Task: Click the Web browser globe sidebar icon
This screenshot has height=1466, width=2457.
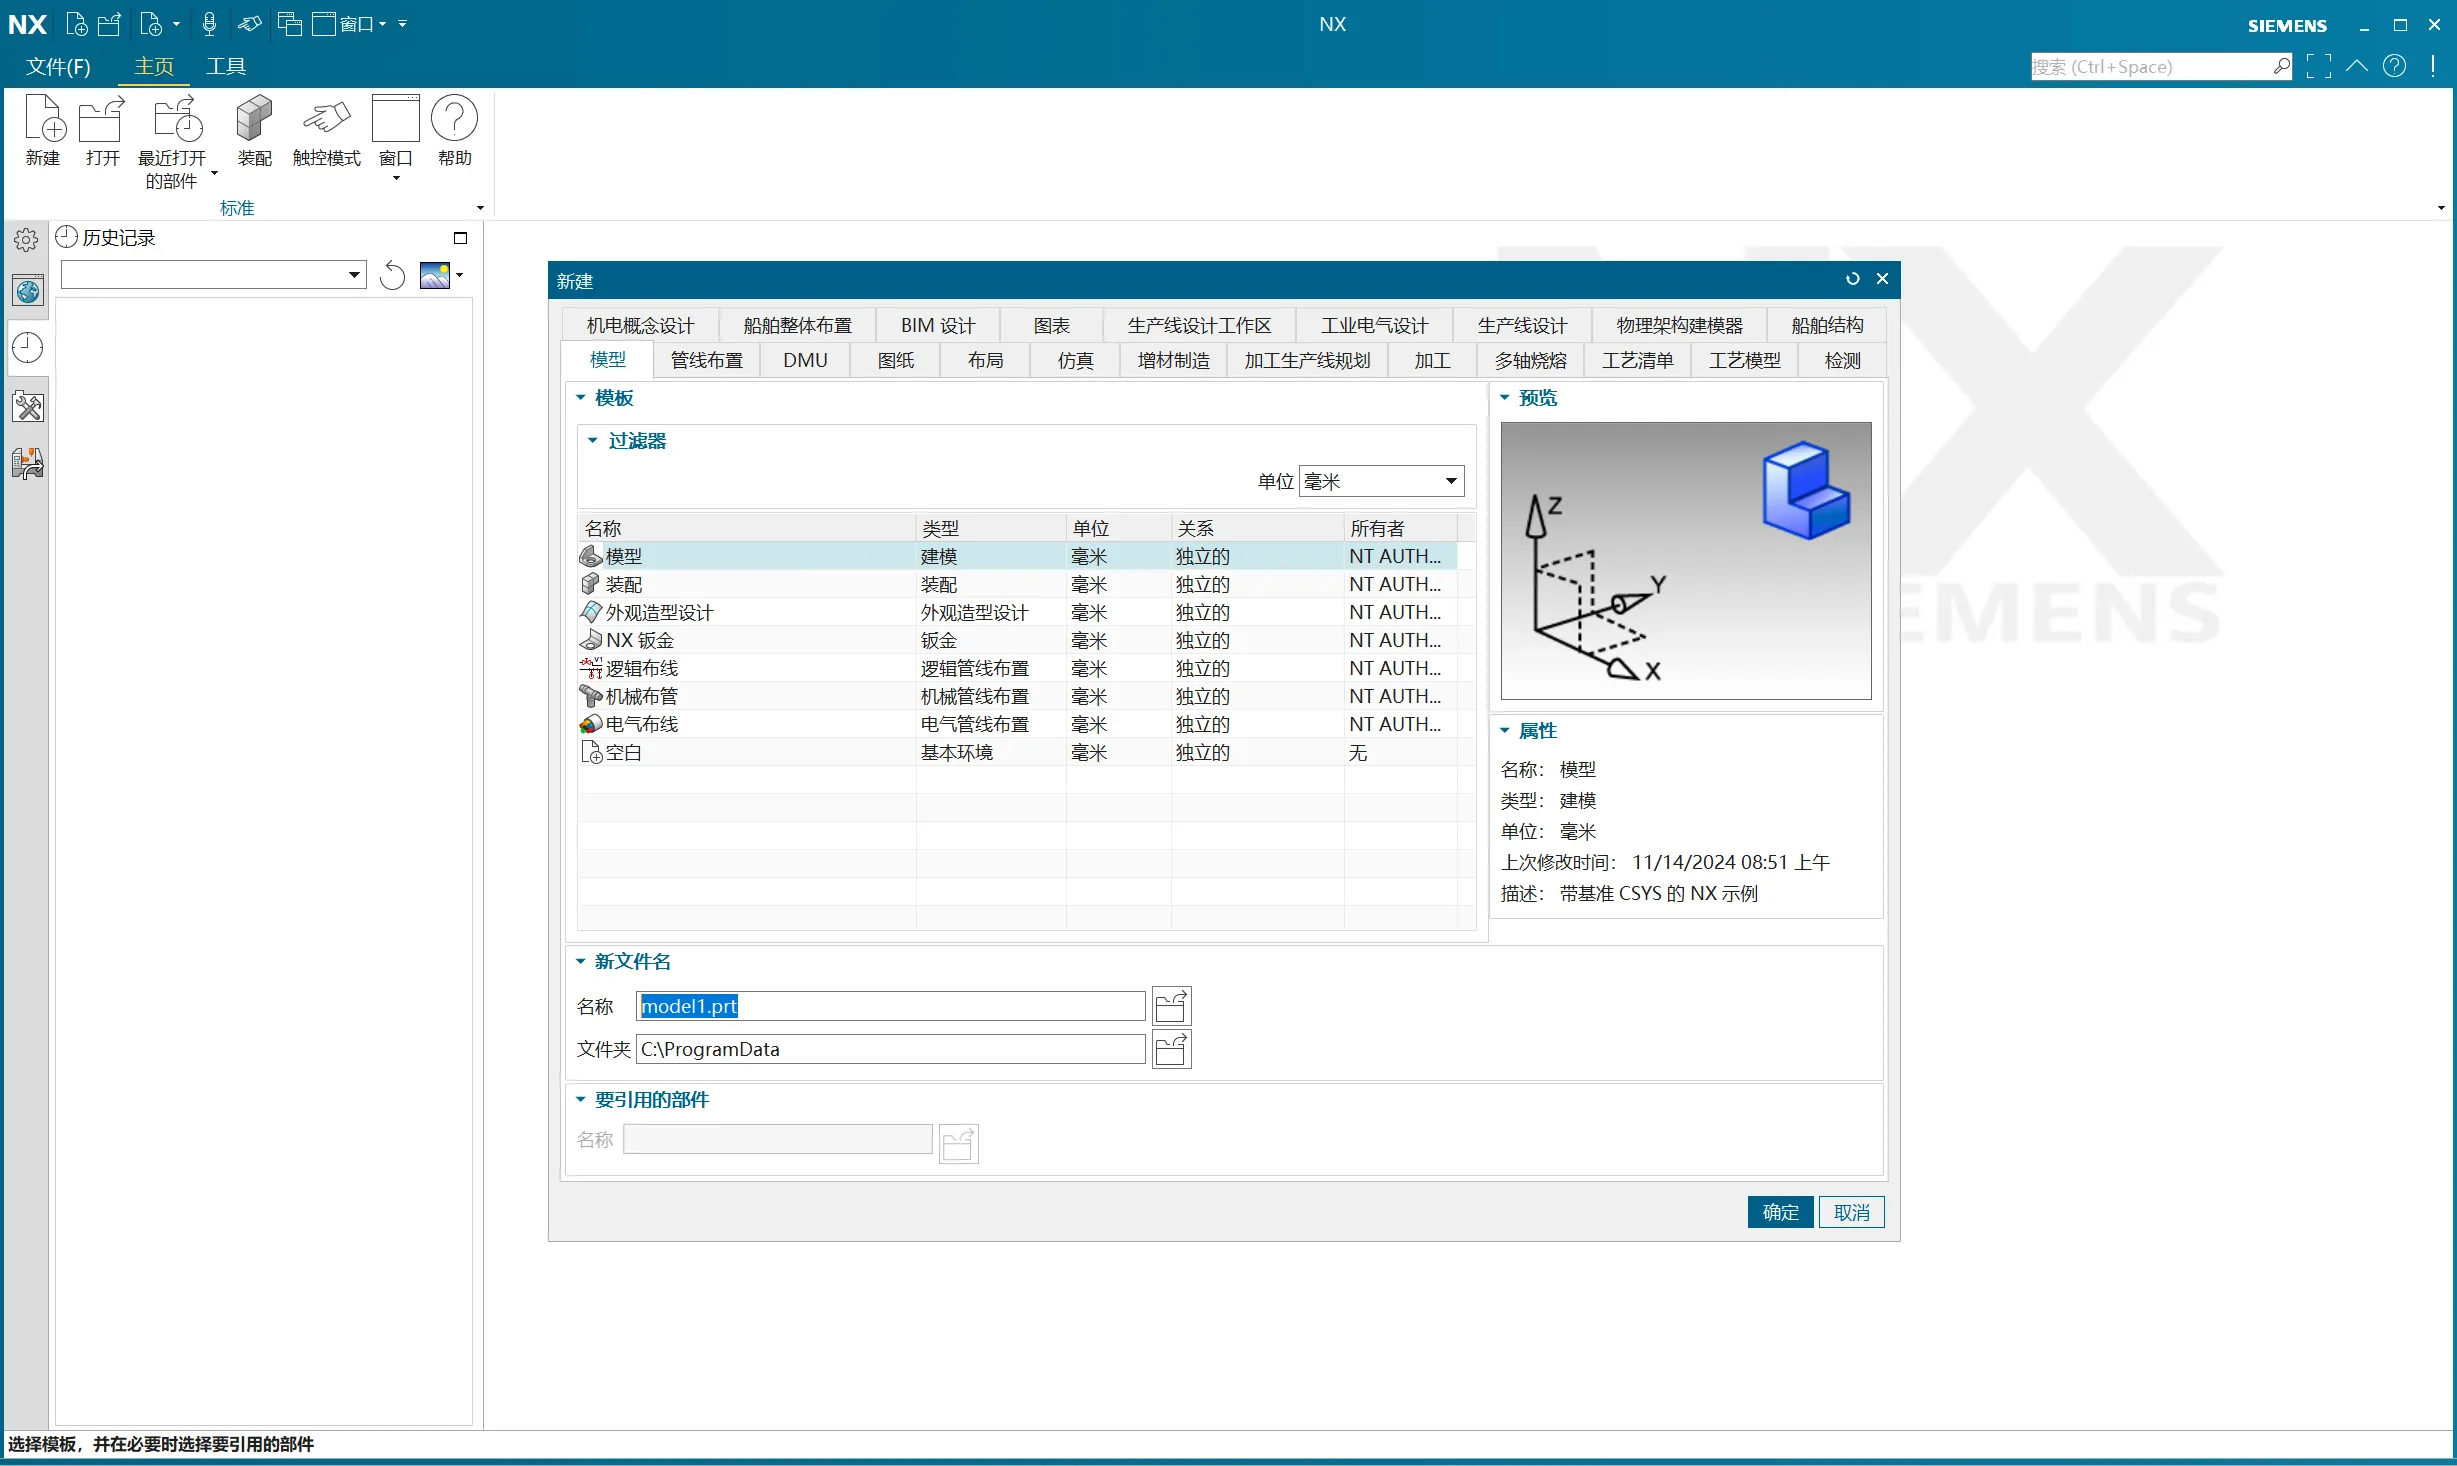Action: coord(28,291)
